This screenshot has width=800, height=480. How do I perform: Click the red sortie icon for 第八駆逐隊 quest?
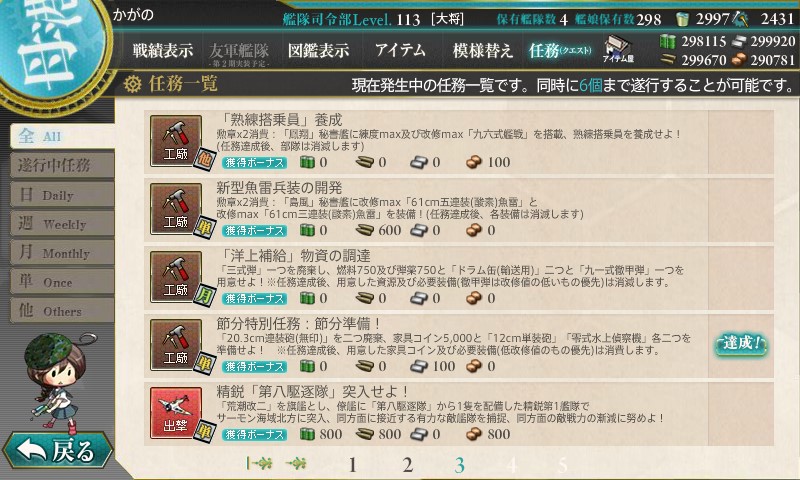pyautogui.click(x=176, y=413)
